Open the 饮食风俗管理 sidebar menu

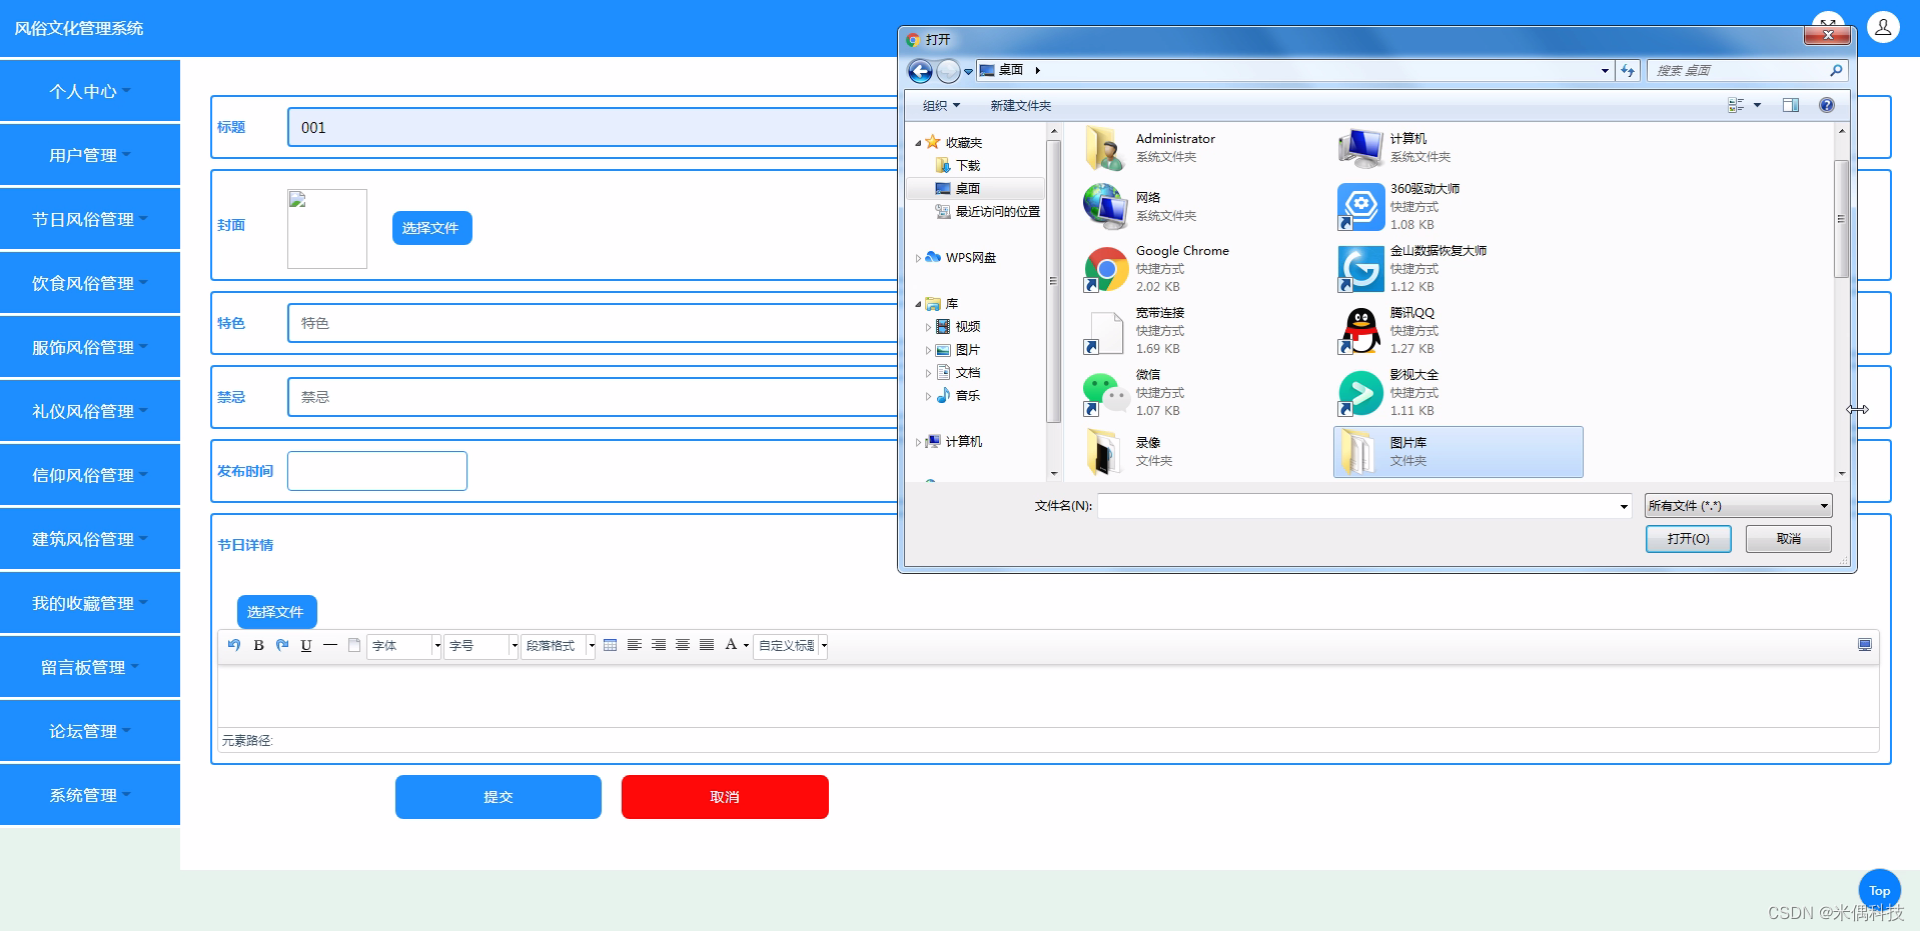click(90, 283)
